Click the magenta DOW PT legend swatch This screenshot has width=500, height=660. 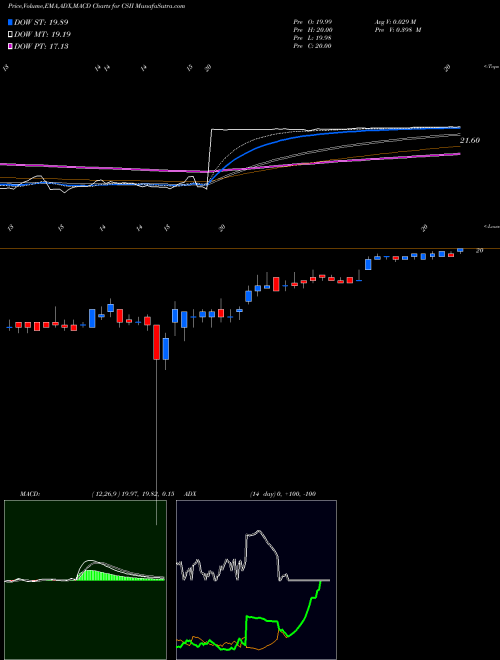tap(11, 46)
